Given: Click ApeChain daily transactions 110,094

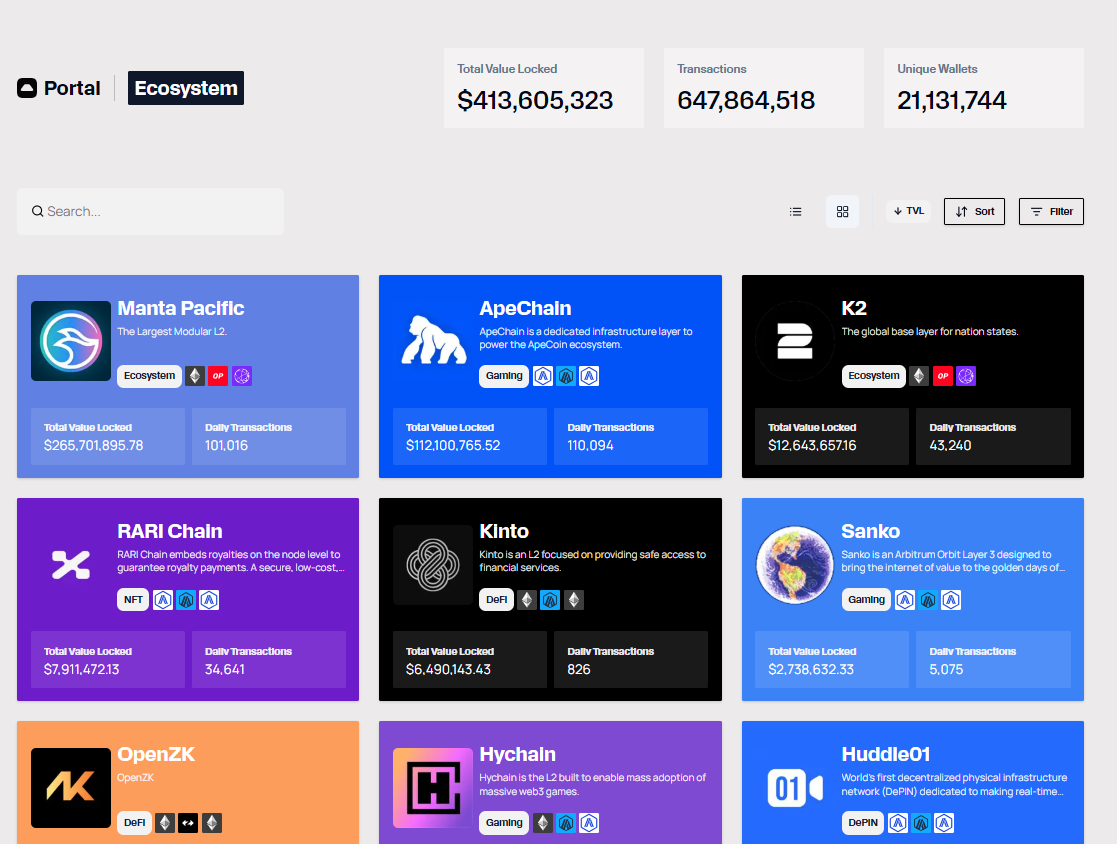Looking at the screenshot, I should tap(591, 446).
